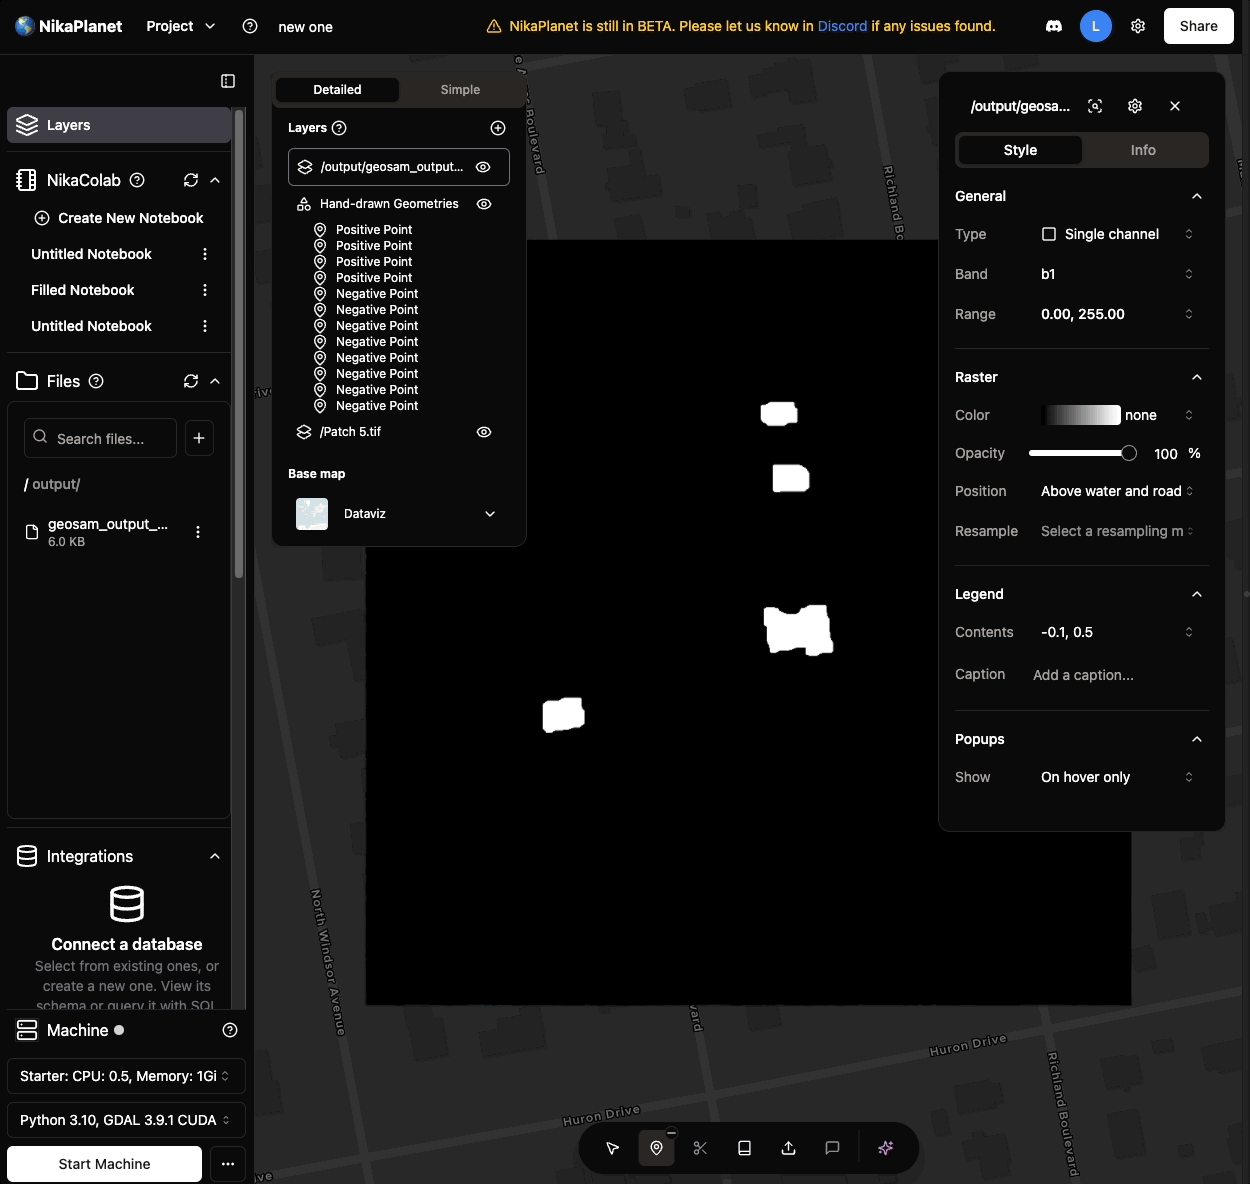This screenshot has height=1184, width=1250.
Task: Toggle visibility of Hand-drawn Geometries
Action: click(484, 204)
